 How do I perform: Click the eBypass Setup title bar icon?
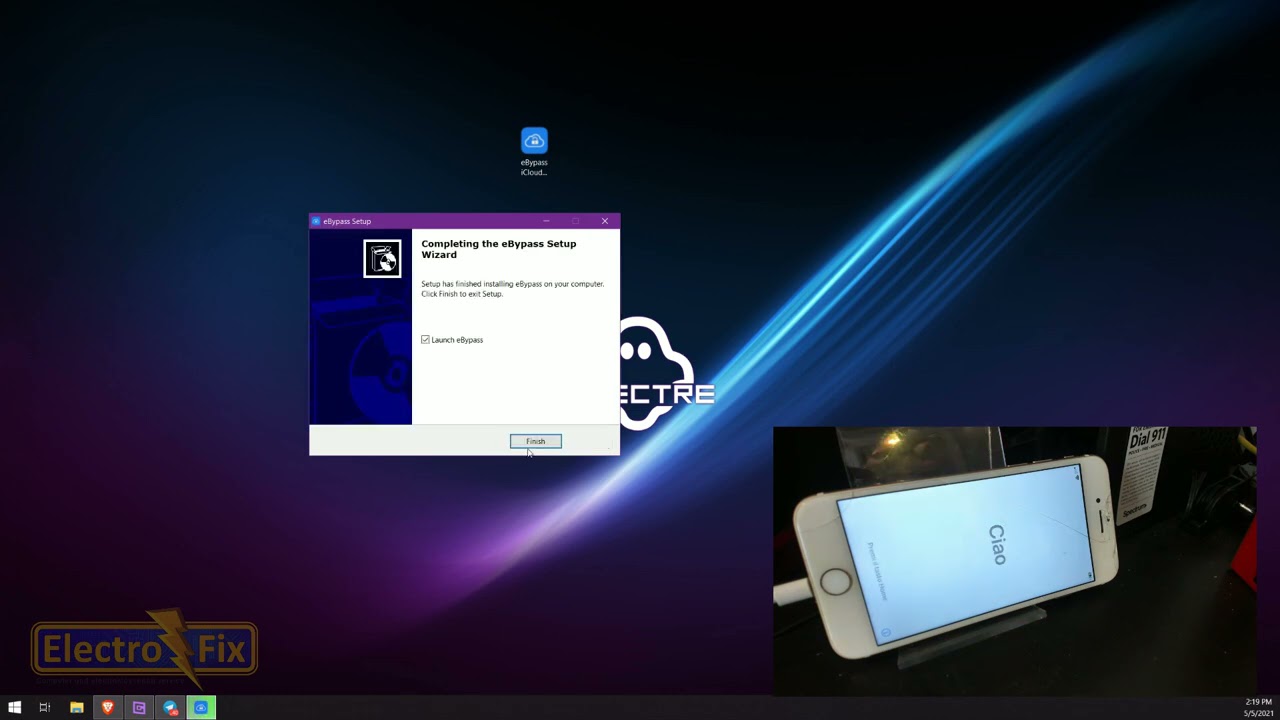(x=316, y=221)
